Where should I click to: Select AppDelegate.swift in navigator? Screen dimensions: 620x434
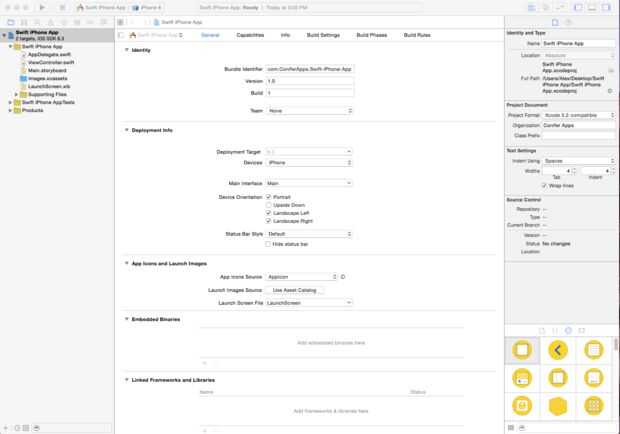pos(49,55)
